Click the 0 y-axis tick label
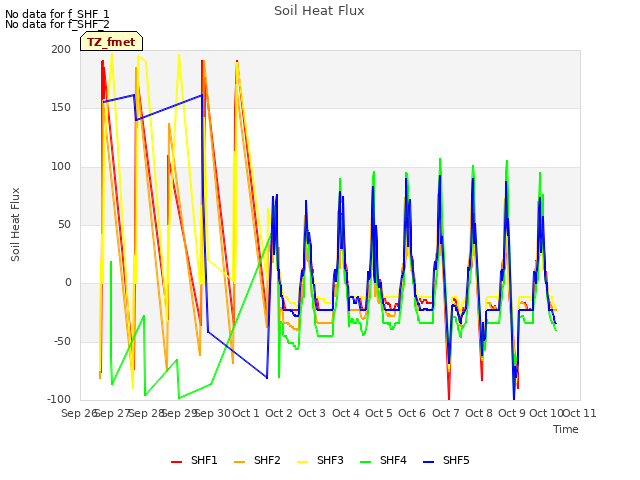 68,283
